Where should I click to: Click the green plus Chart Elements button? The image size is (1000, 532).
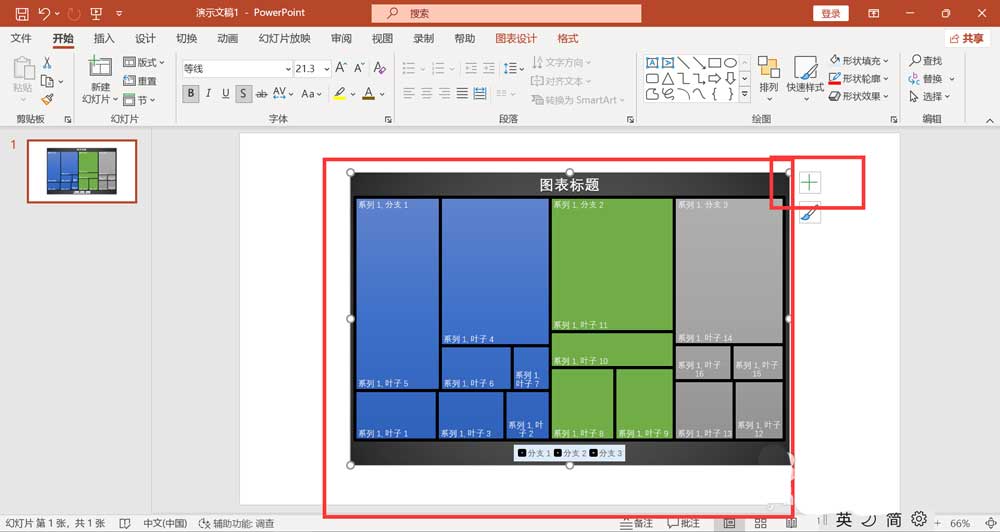[809, 183]
